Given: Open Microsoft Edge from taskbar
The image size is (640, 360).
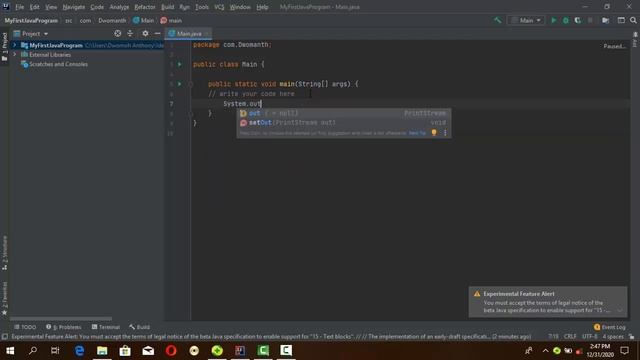Looking at the screenshot, I should pos(79,351).
